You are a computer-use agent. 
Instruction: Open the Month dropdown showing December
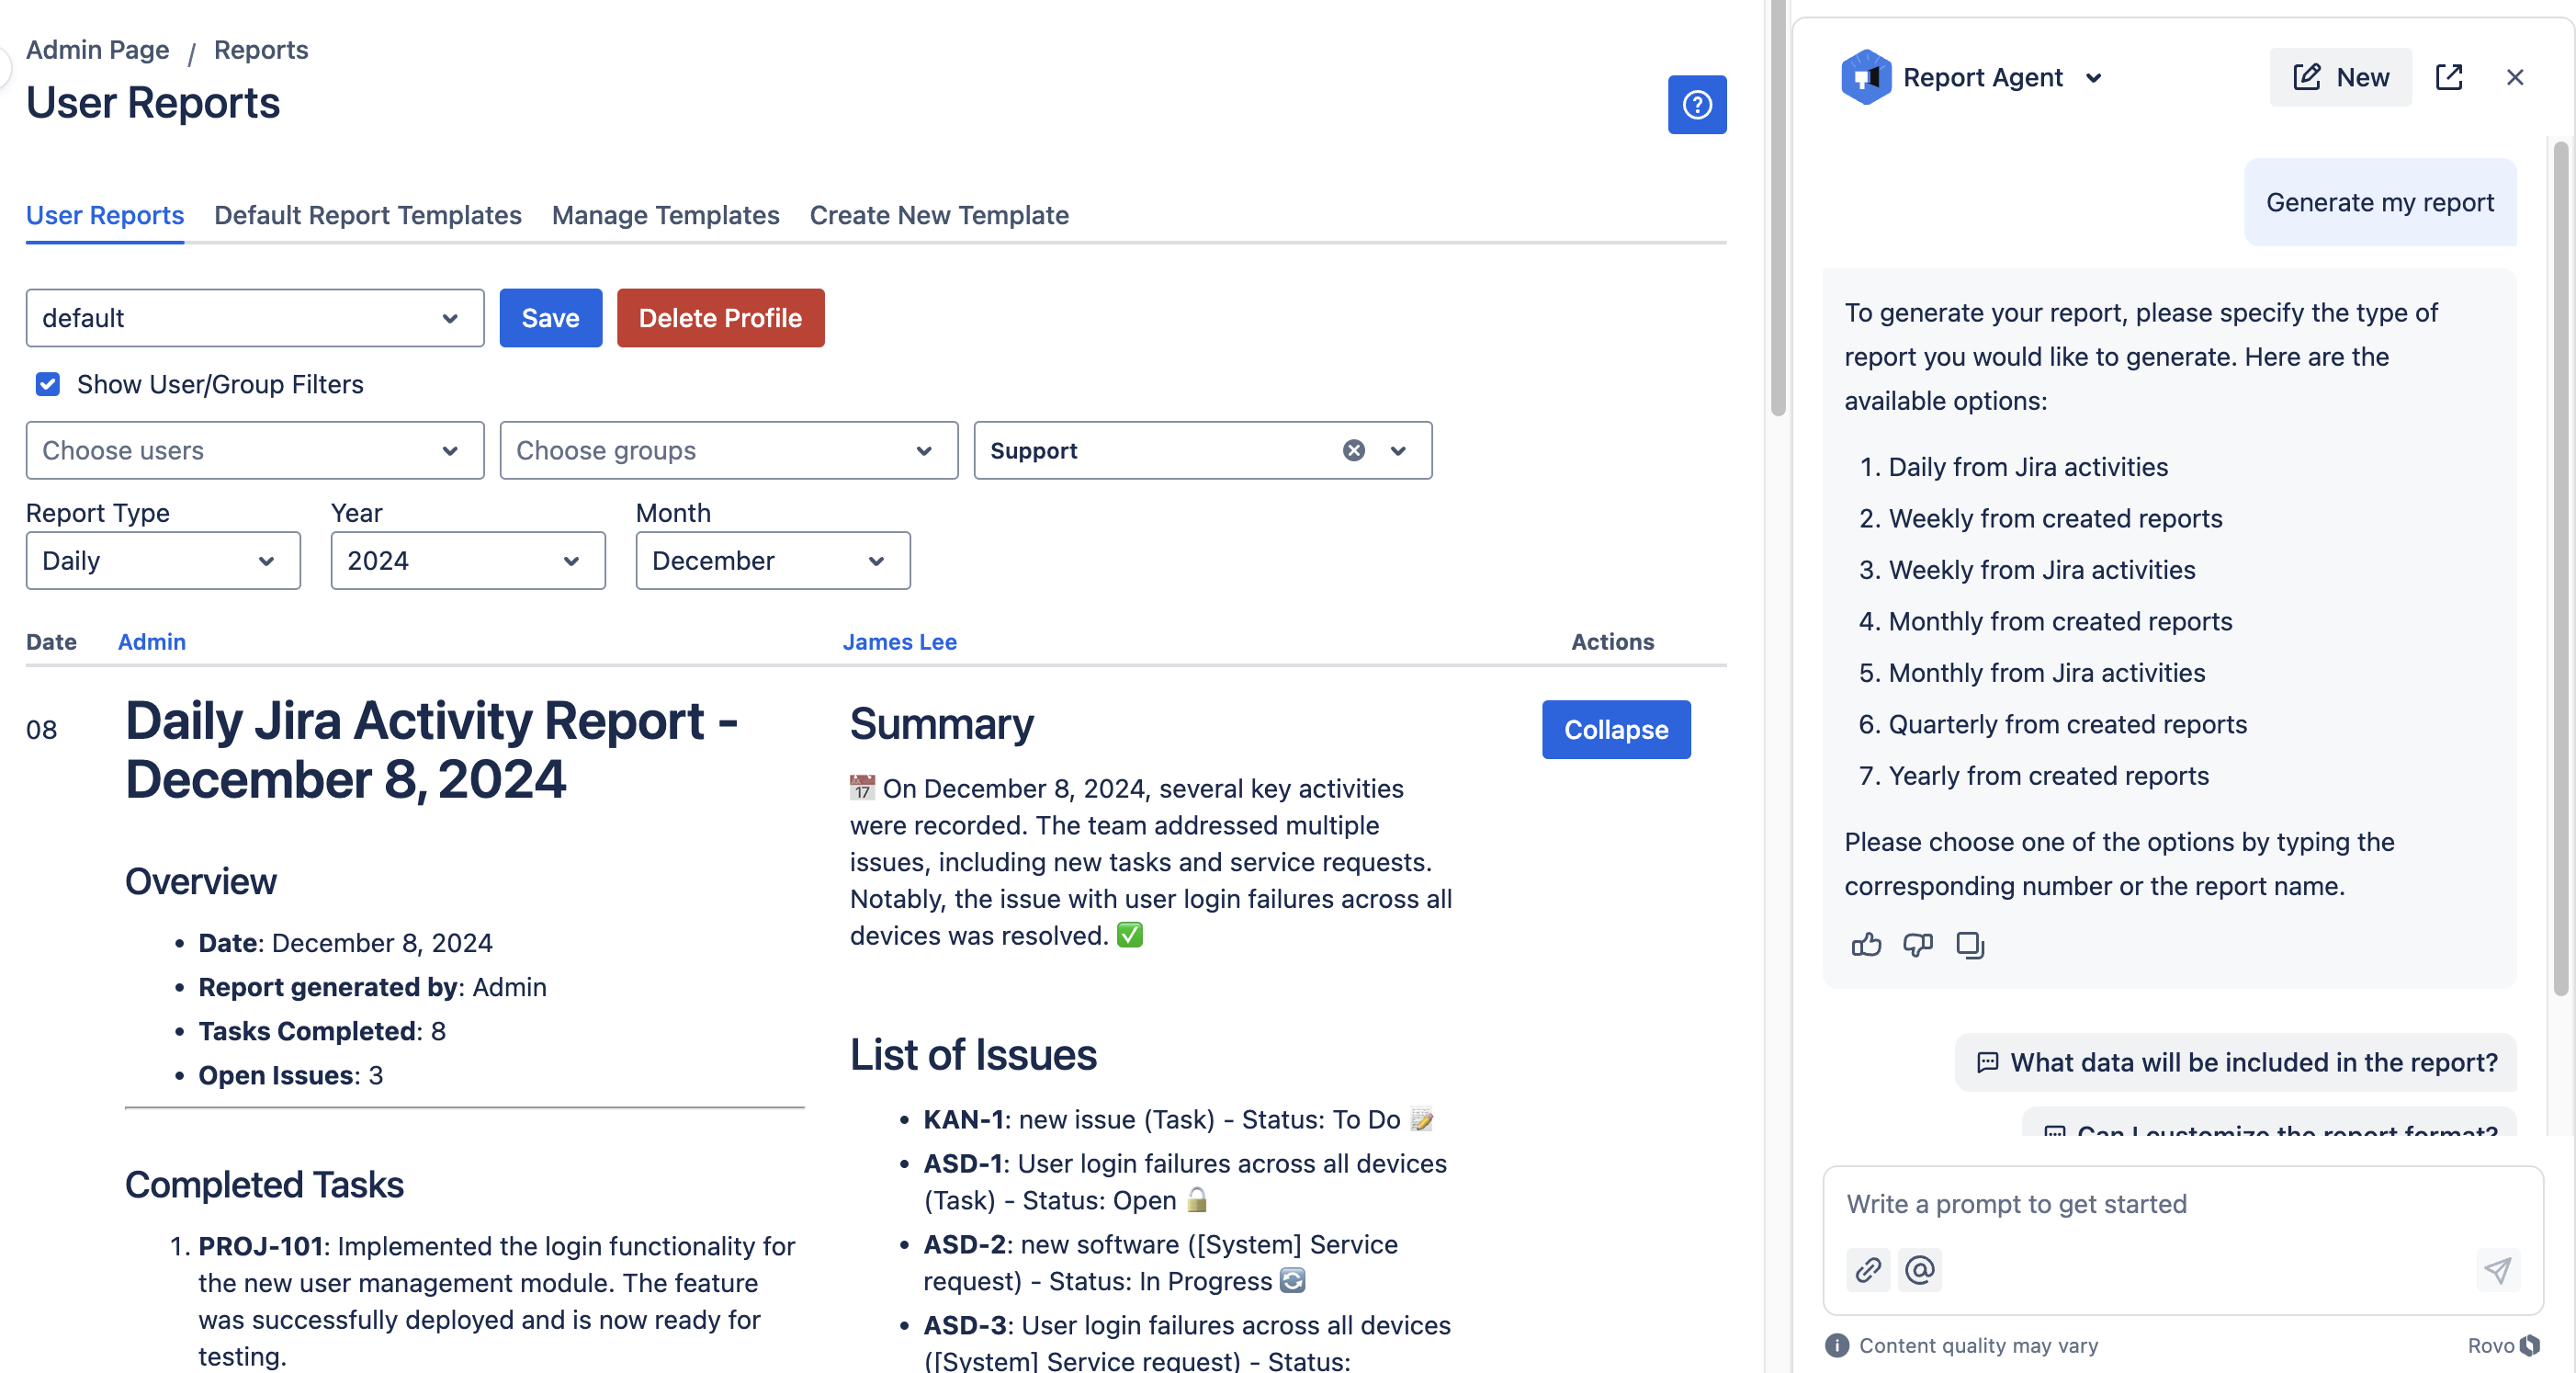772,560
